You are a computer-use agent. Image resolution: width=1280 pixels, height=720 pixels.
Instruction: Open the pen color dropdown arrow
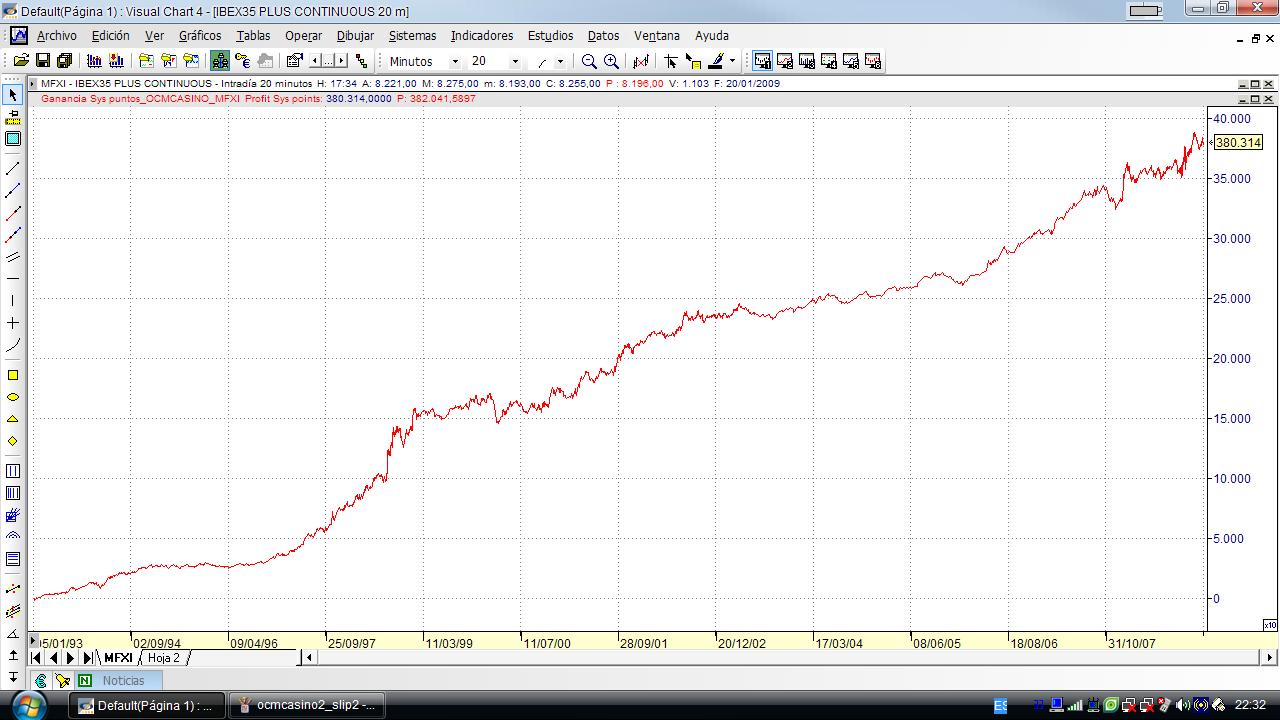[732, 62]
